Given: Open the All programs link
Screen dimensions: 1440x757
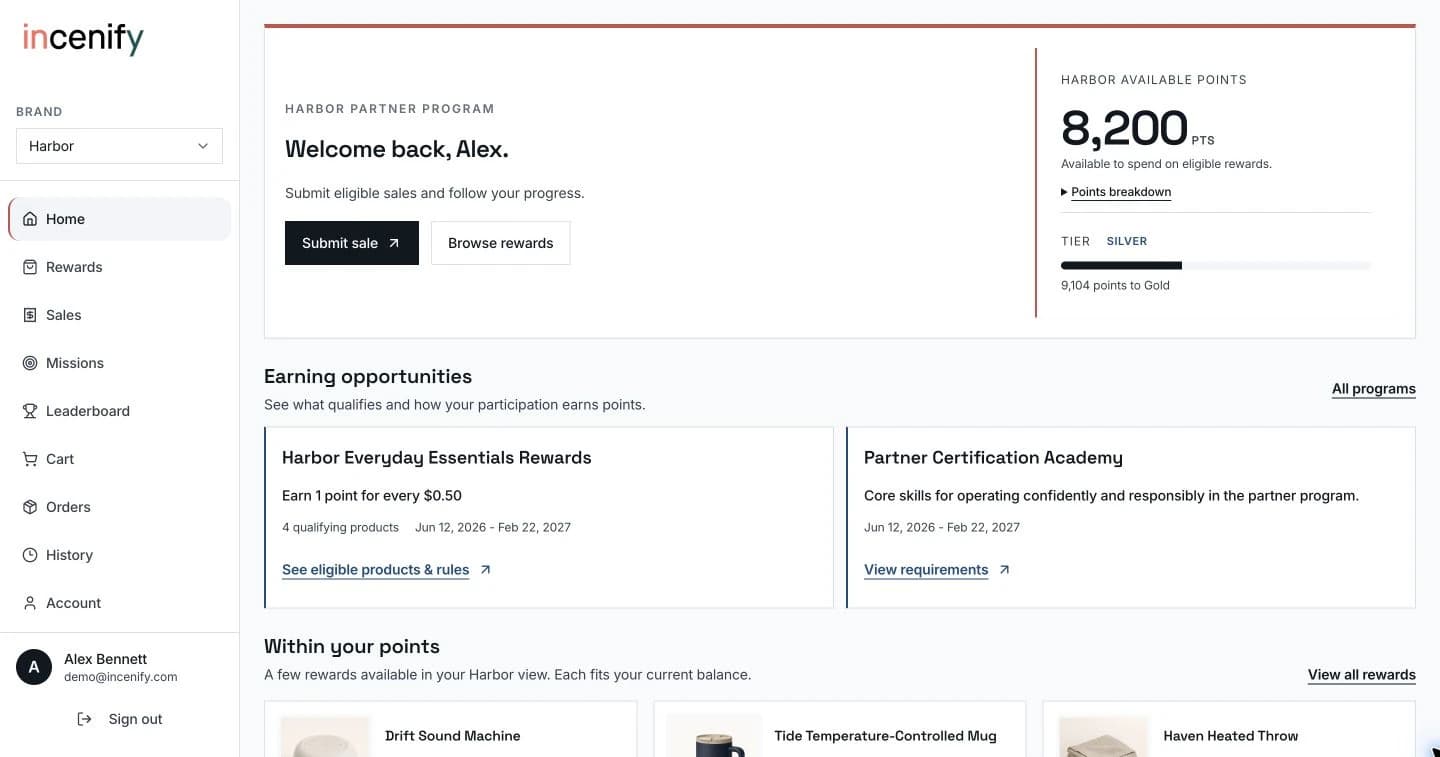Looking at the screenshot, I should pyautogui.click(x=1373, y=389).
